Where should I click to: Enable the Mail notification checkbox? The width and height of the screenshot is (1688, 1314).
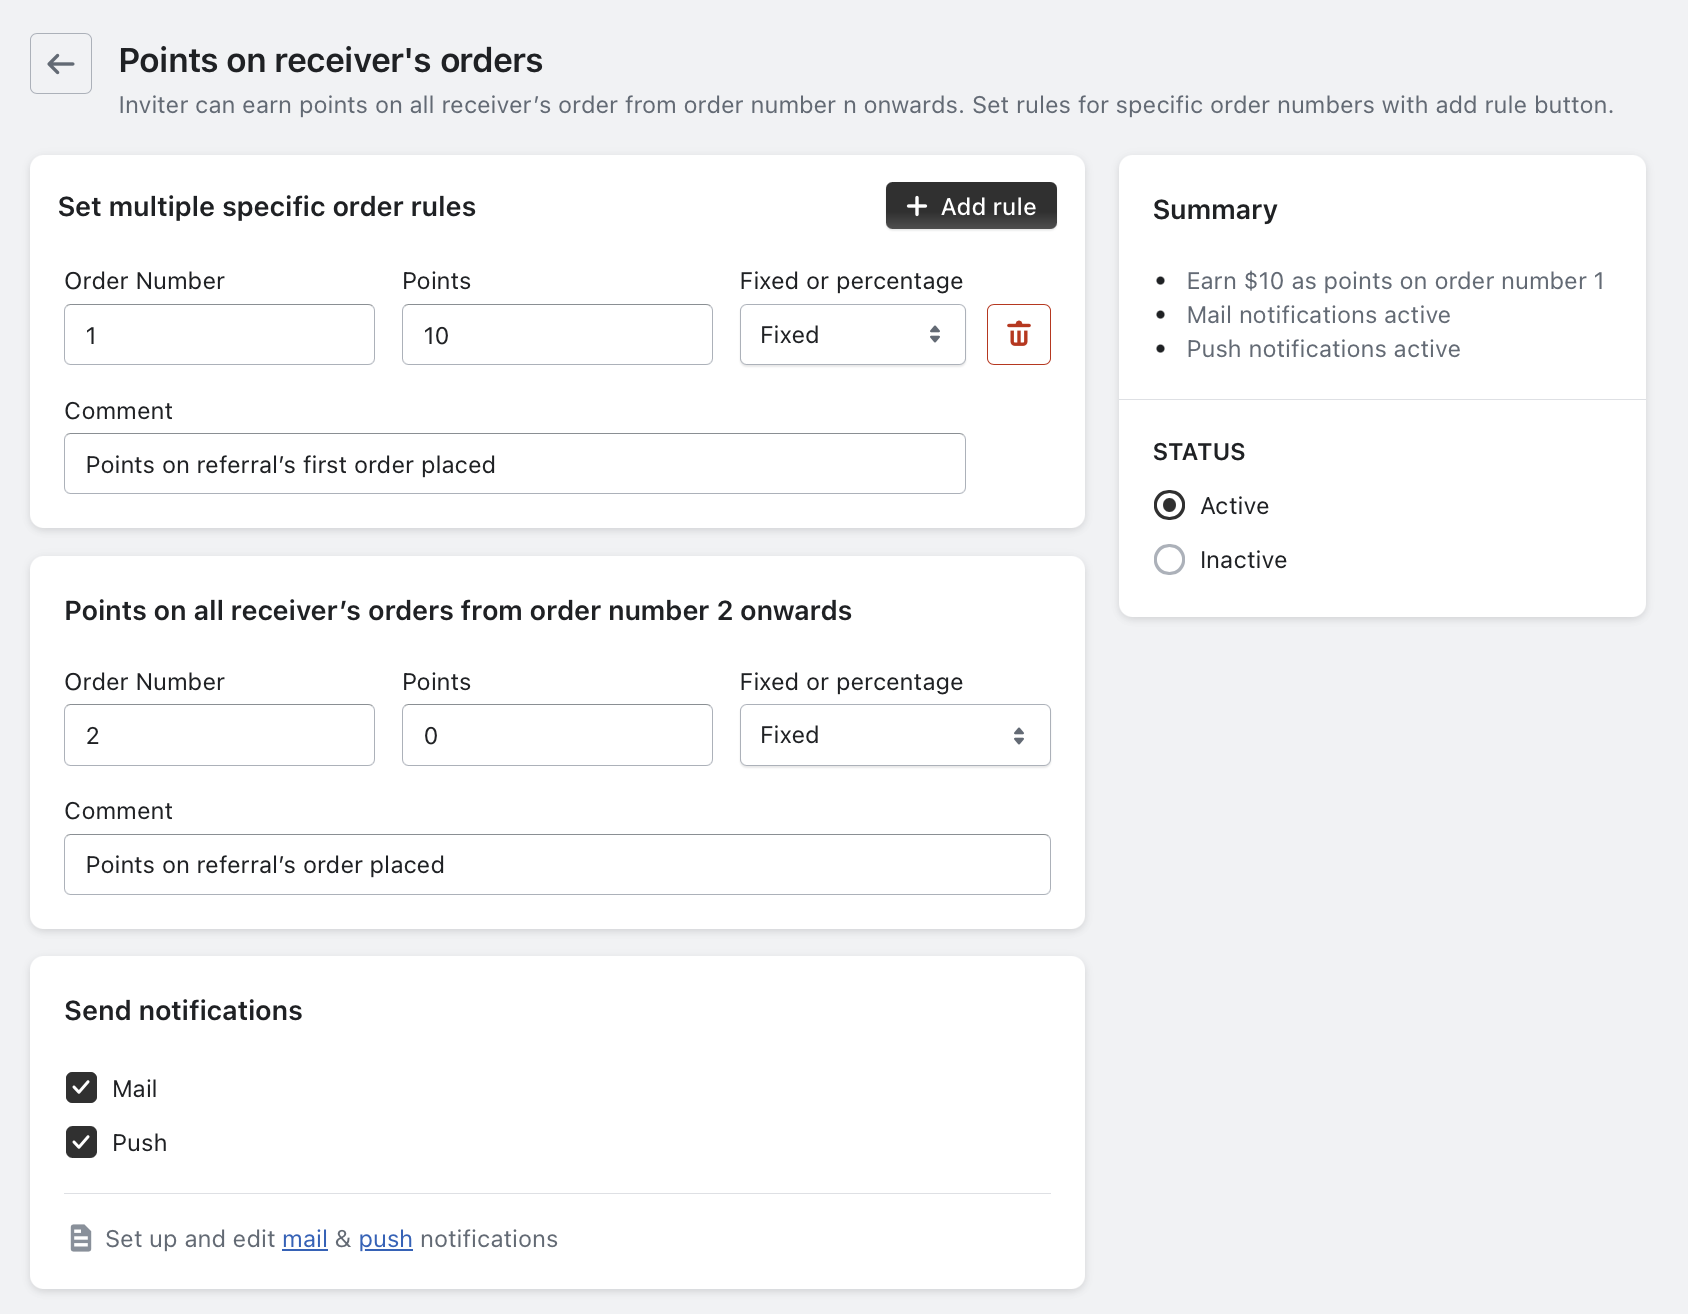(82, 1088)
